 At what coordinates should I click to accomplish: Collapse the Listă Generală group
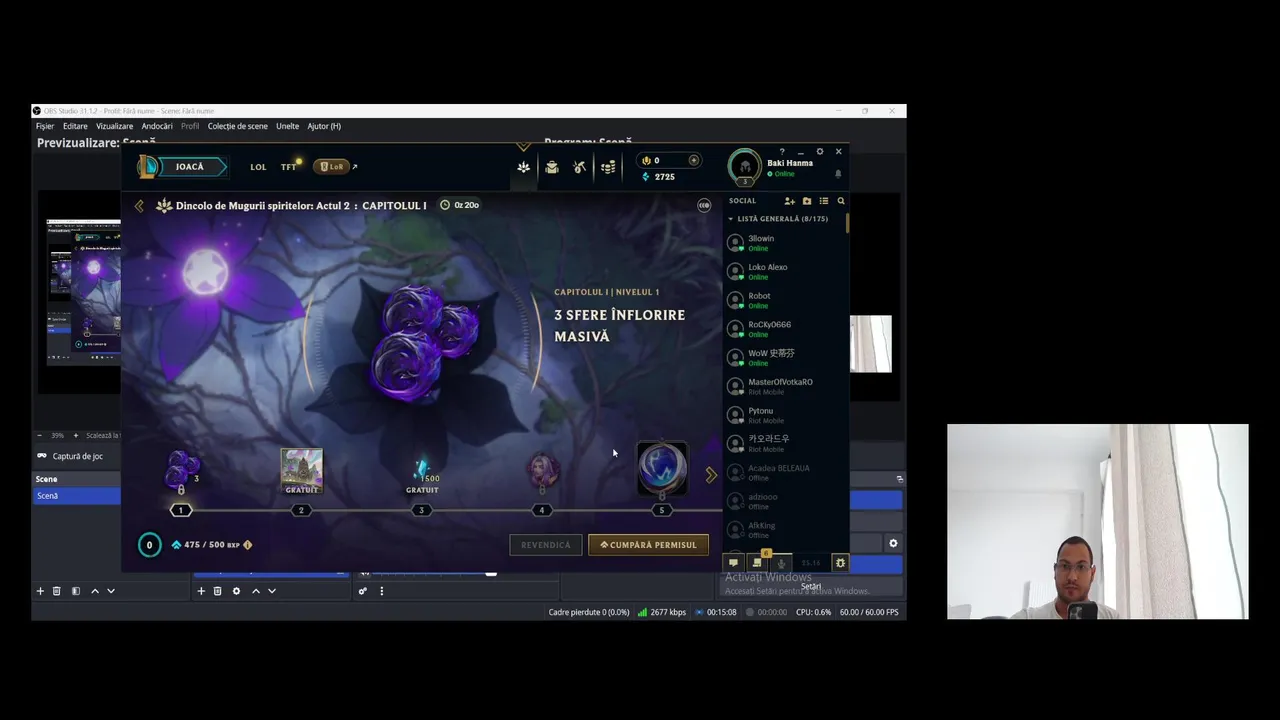[x=731, y=219]
